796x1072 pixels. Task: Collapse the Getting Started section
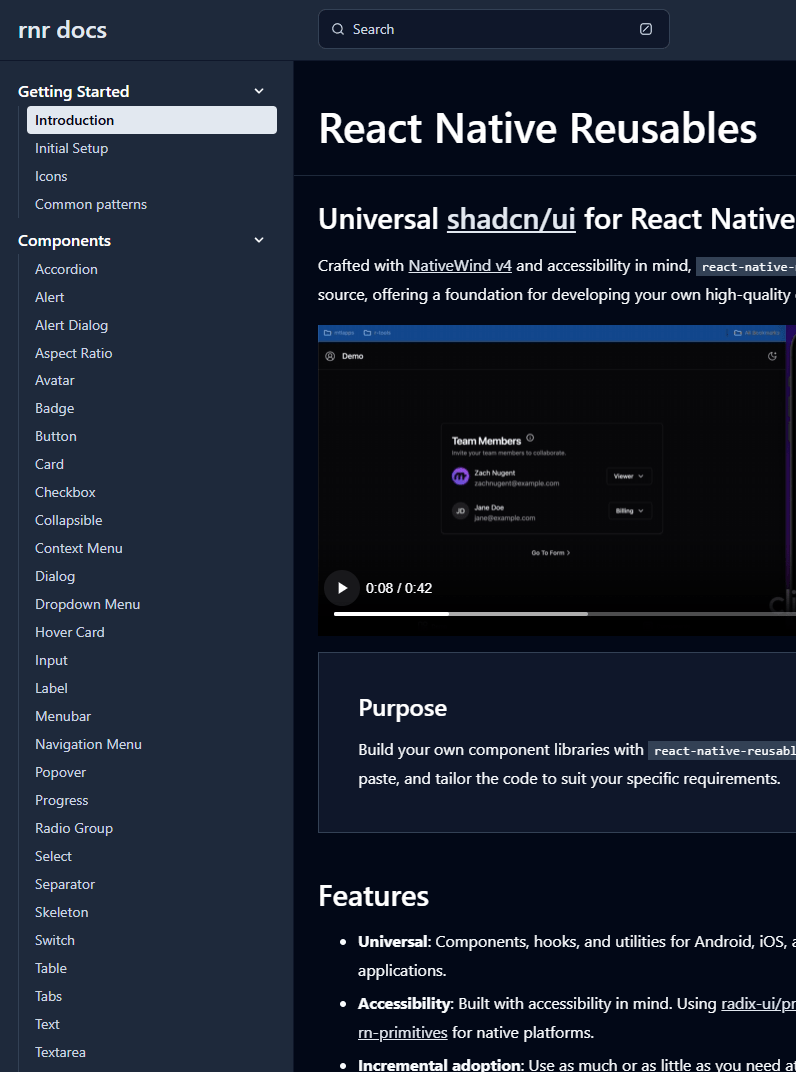[x=259, y=91]
